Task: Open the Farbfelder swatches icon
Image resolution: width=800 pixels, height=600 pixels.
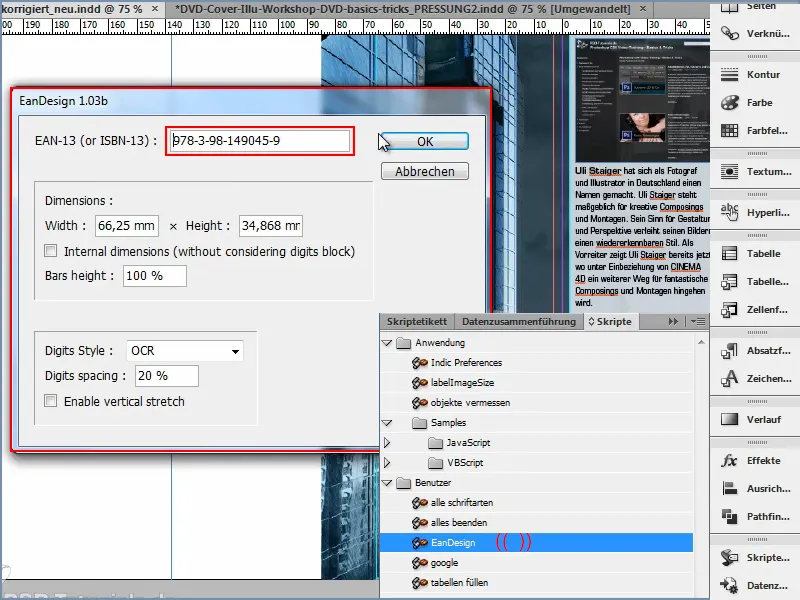Action: [x=730, y=131]
